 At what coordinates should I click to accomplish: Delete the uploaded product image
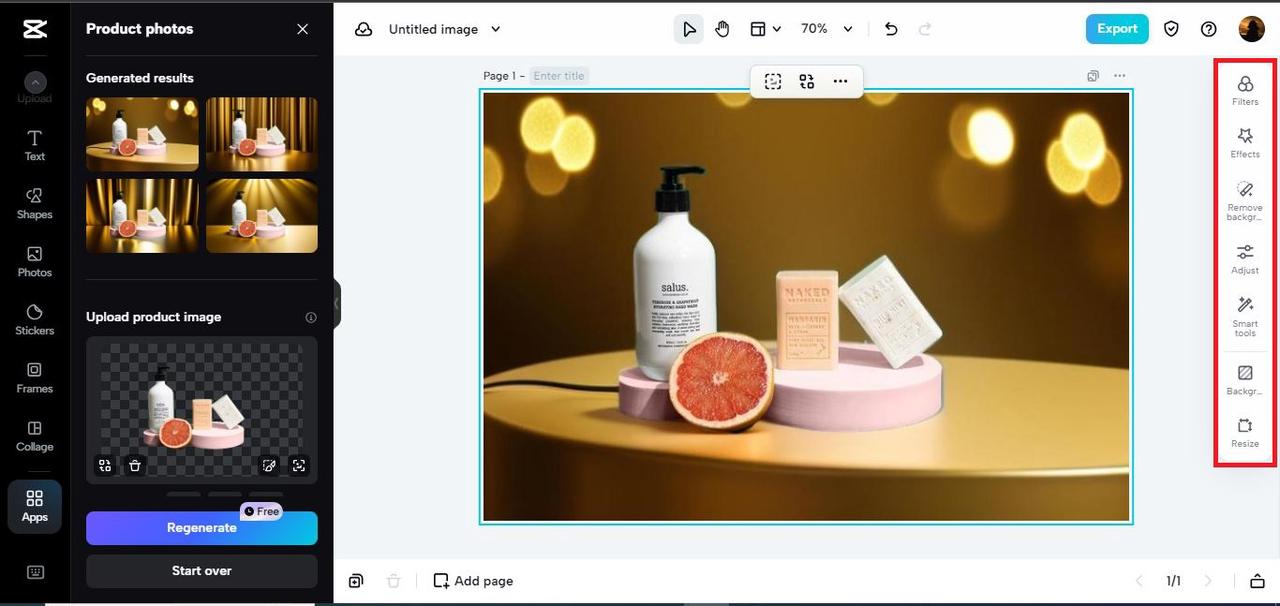pos(135,465)
